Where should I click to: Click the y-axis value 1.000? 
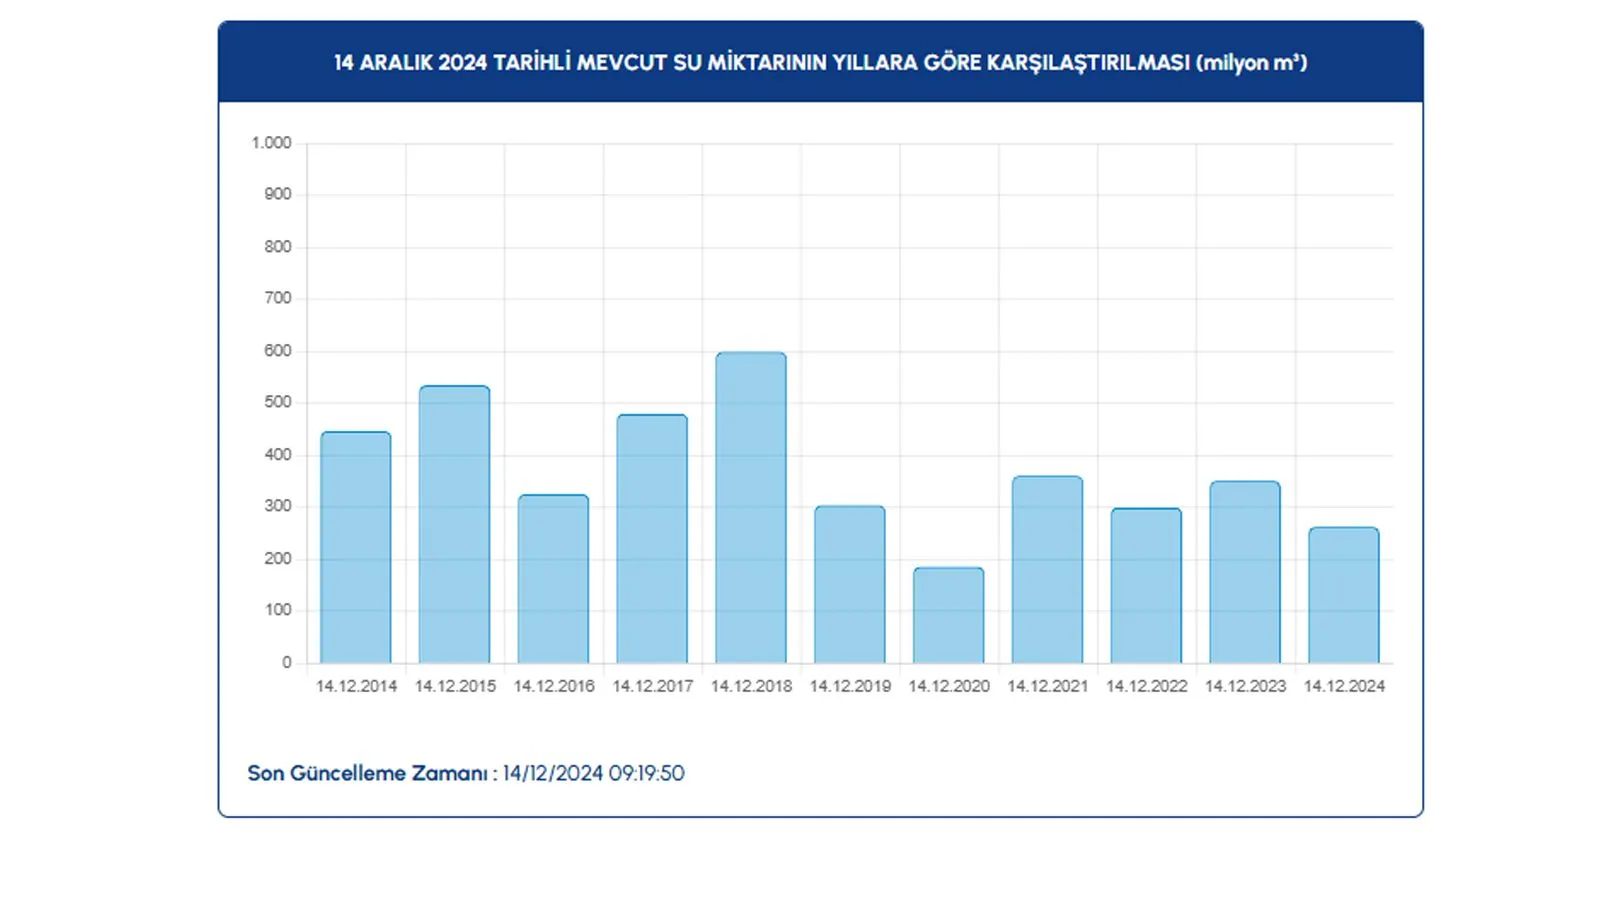(271, 143)
